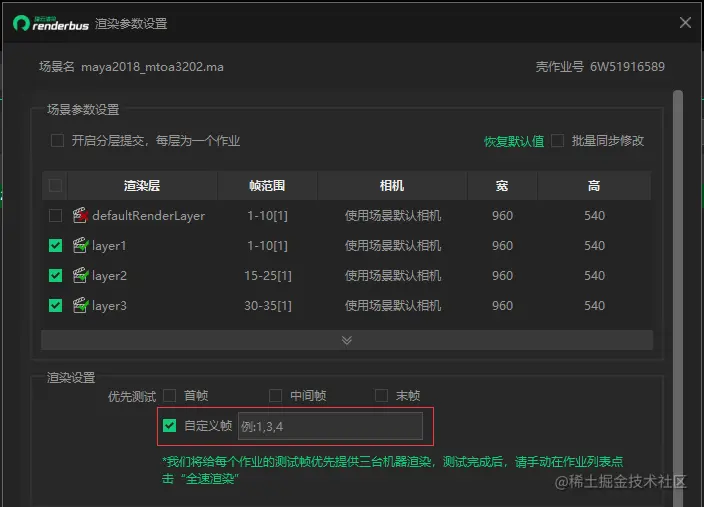Click the 相机 column header
The image size is (704, 507).
[x=392, y=185]
